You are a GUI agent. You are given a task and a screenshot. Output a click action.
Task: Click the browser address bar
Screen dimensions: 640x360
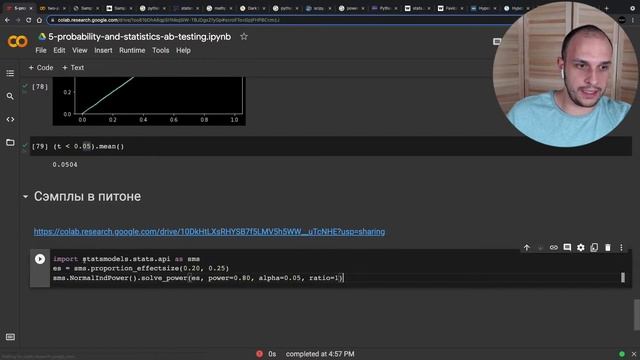coord(282,20)
